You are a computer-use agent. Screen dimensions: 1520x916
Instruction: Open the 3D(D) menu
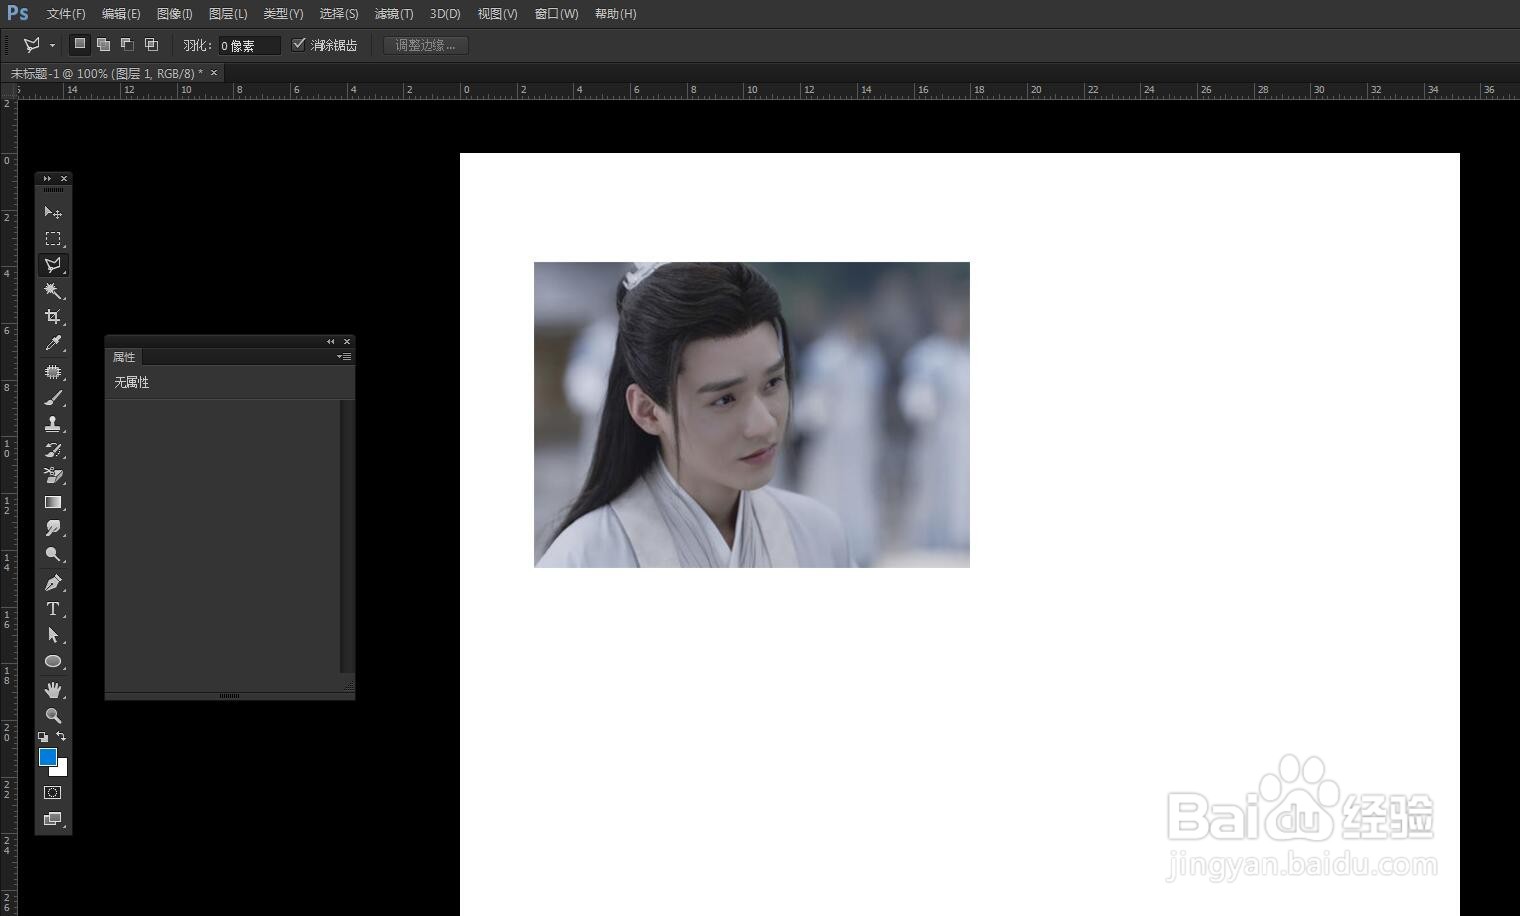[445, 14]
